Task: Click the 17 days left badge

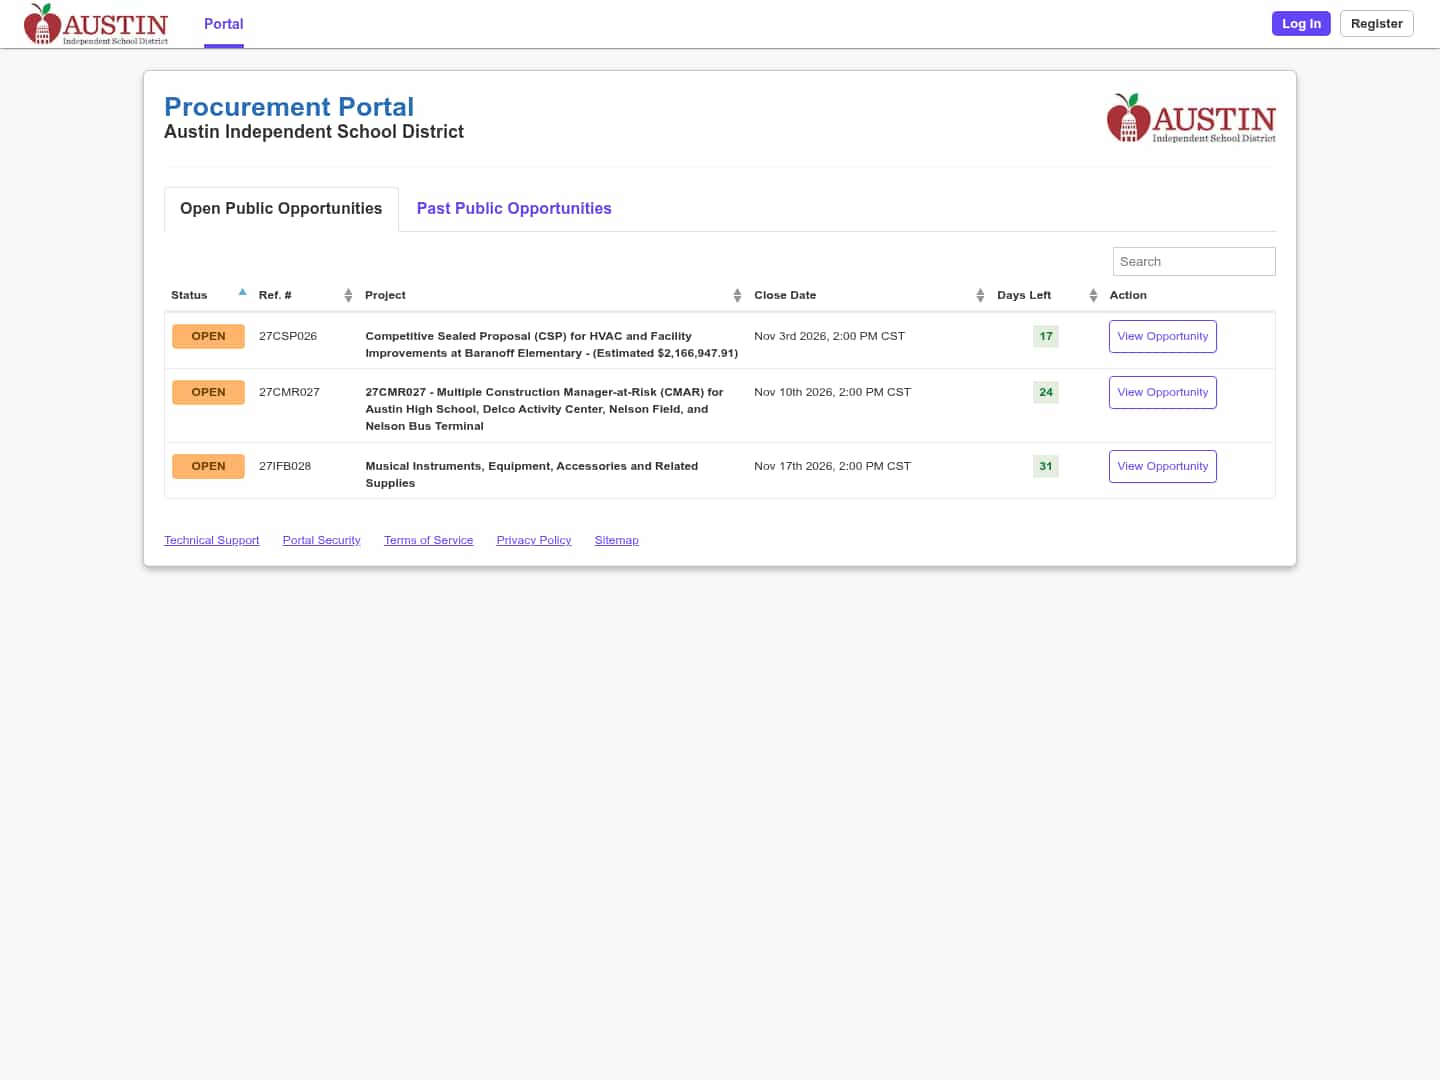Action: pos(1045,336)
